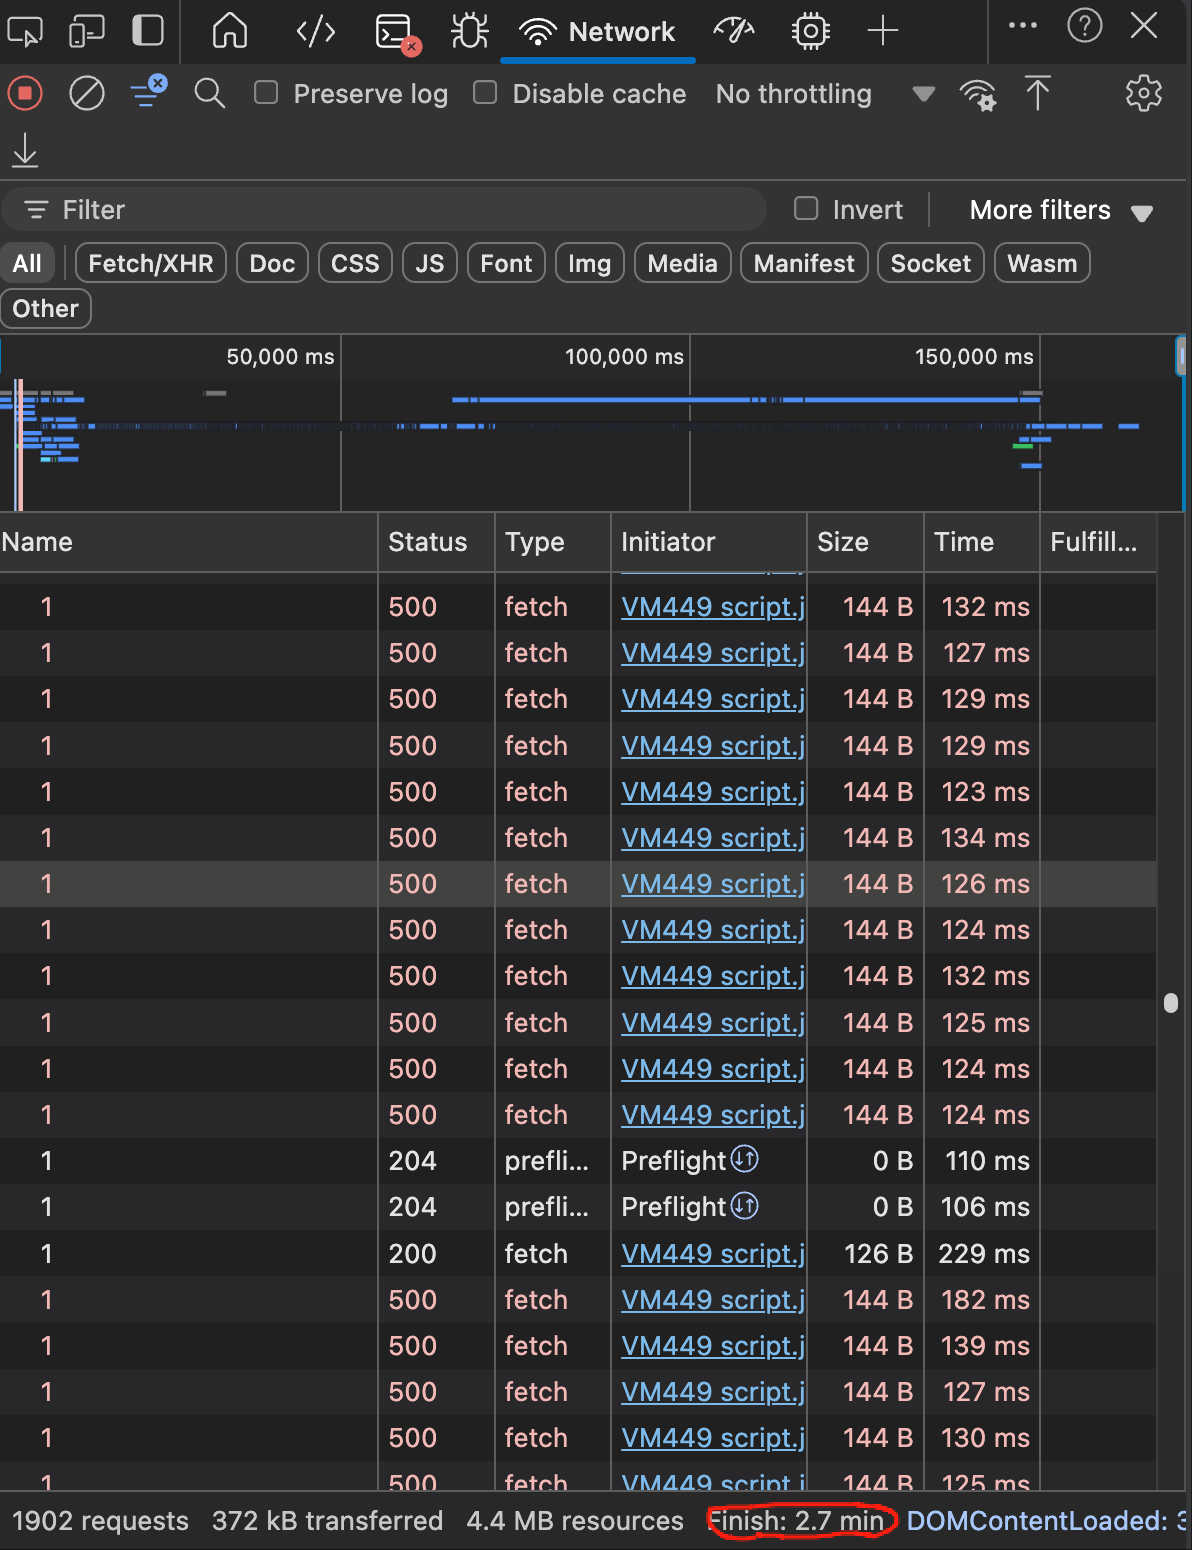Clear the network log

87,94
